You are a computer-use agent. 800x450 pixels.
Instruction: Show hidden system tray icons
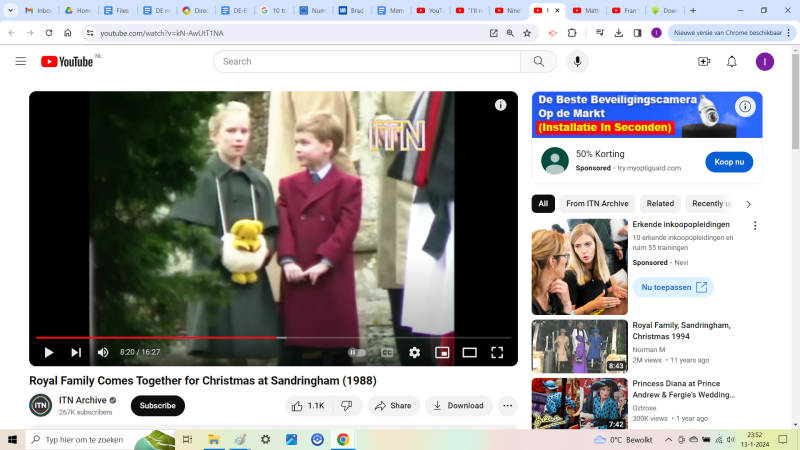click(x=668, y=440)
